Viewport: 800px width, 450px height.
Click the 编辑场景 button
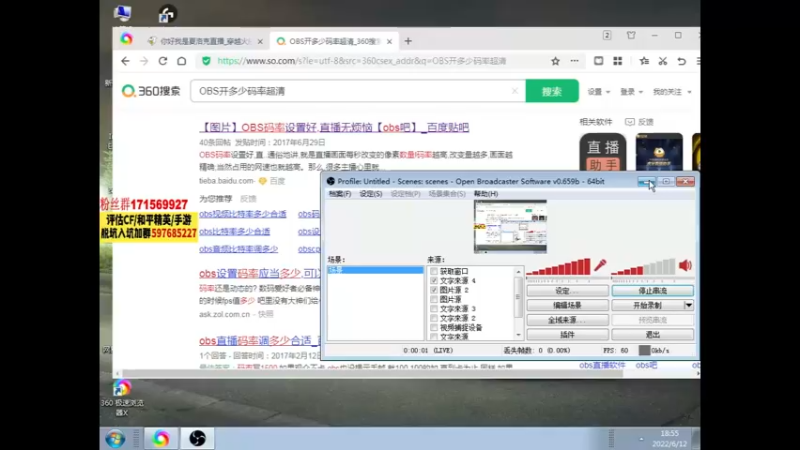[x=567, y=305]
